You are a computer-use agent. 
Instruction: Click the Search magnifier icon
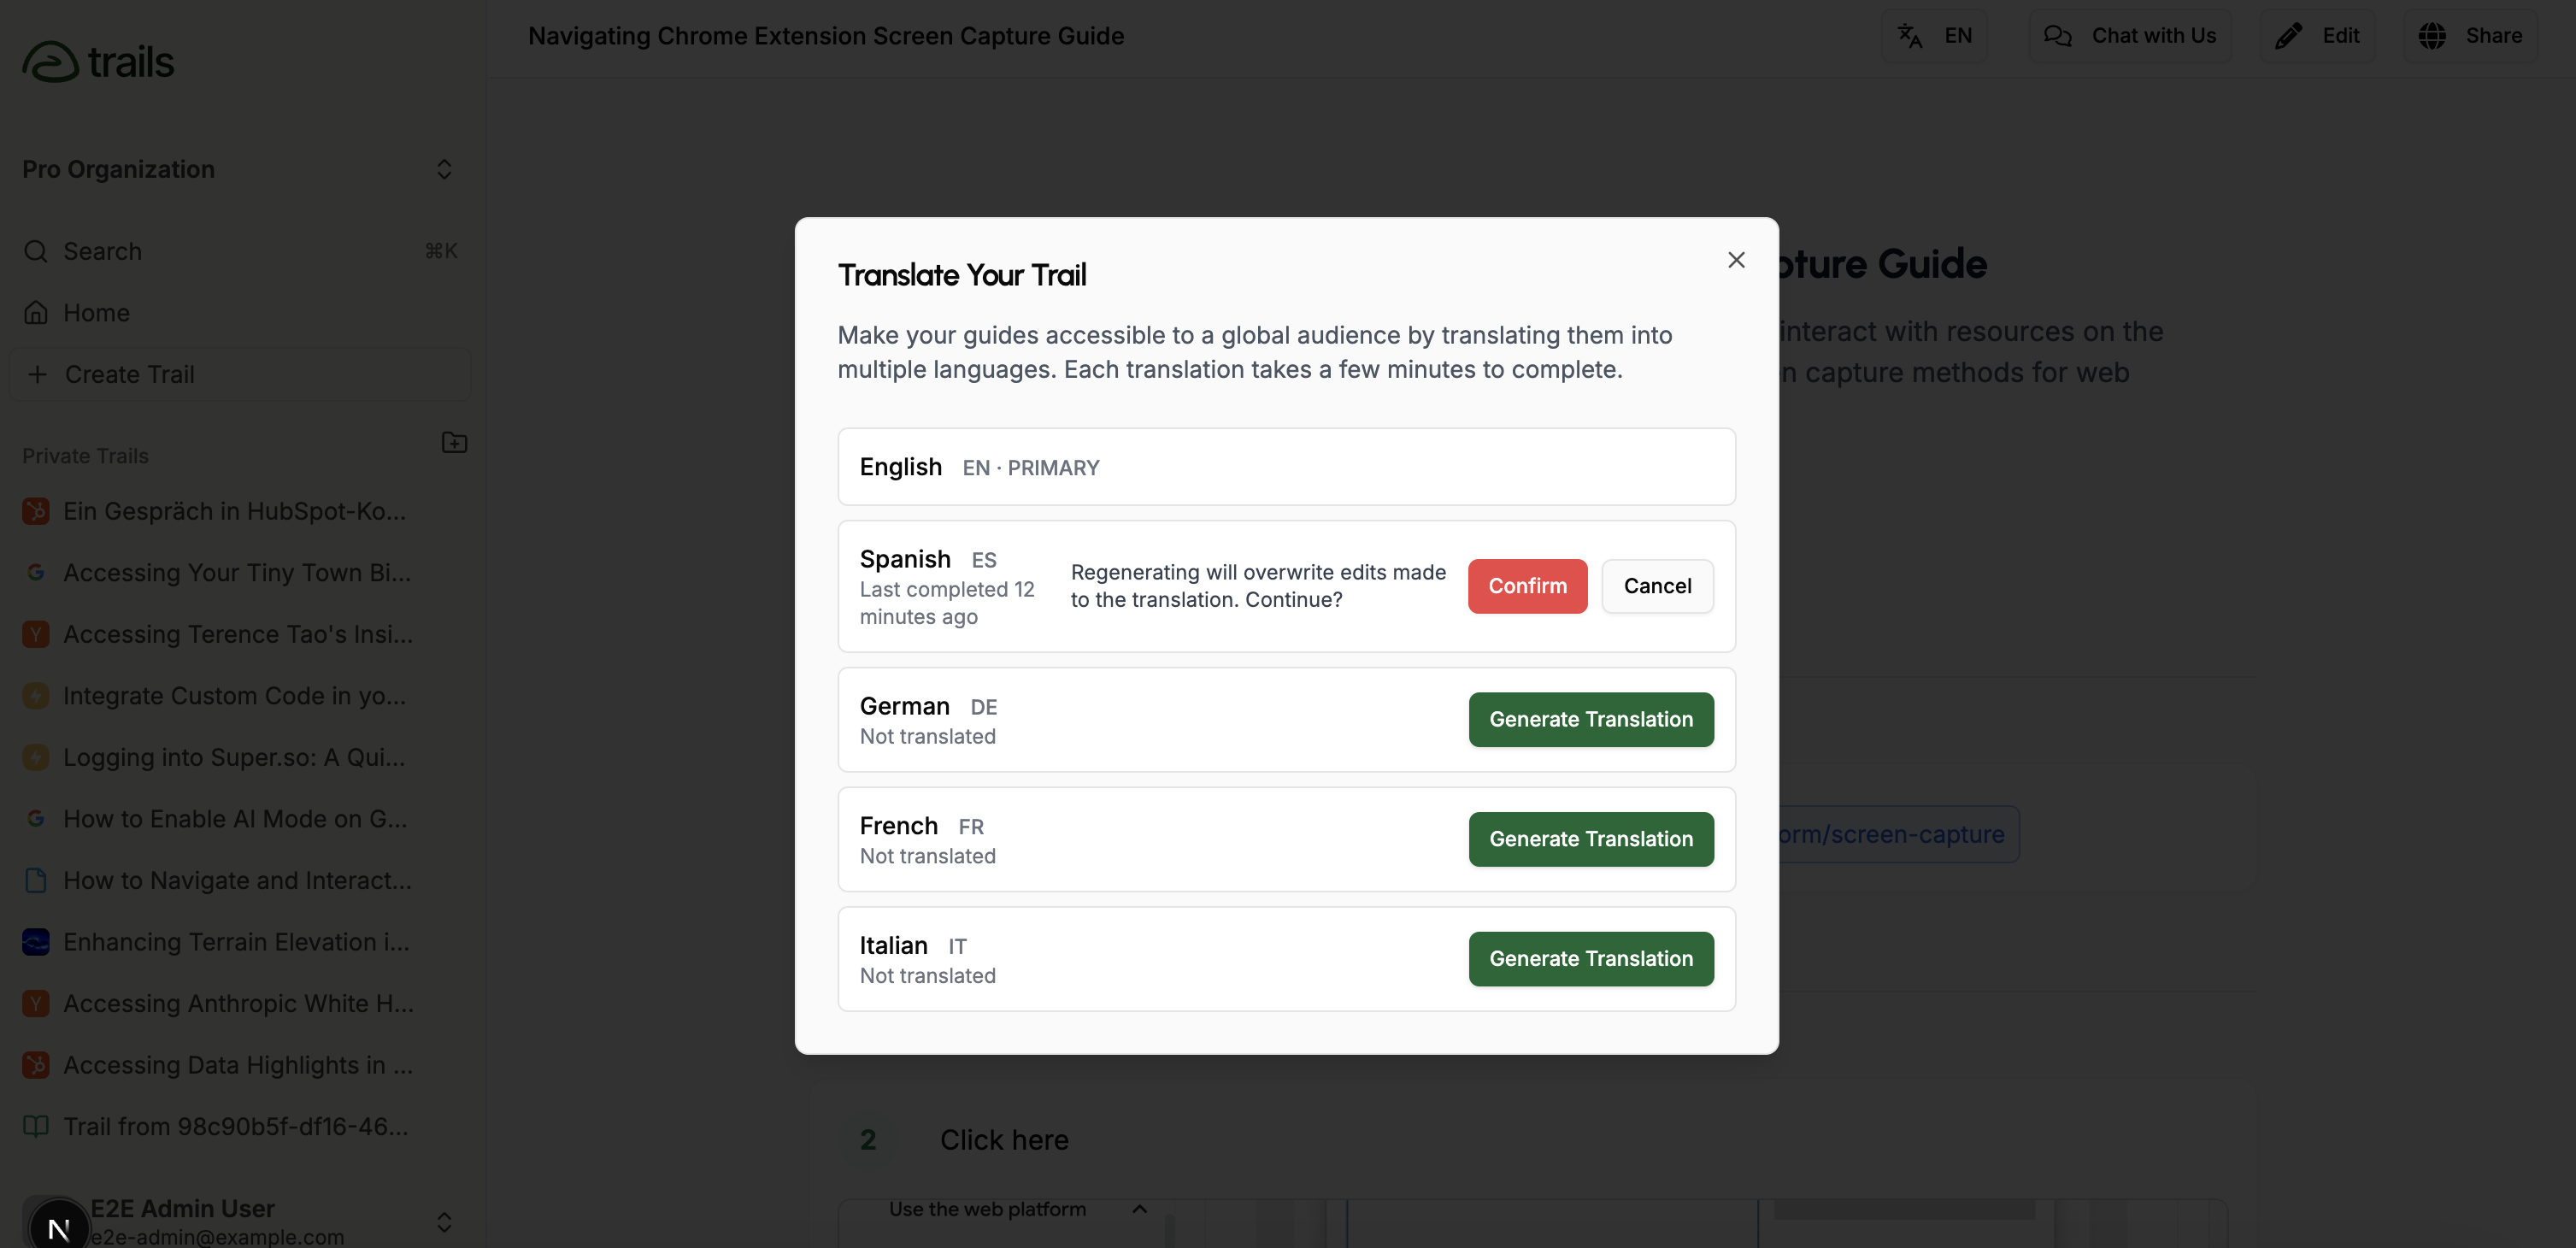point(36,251)
